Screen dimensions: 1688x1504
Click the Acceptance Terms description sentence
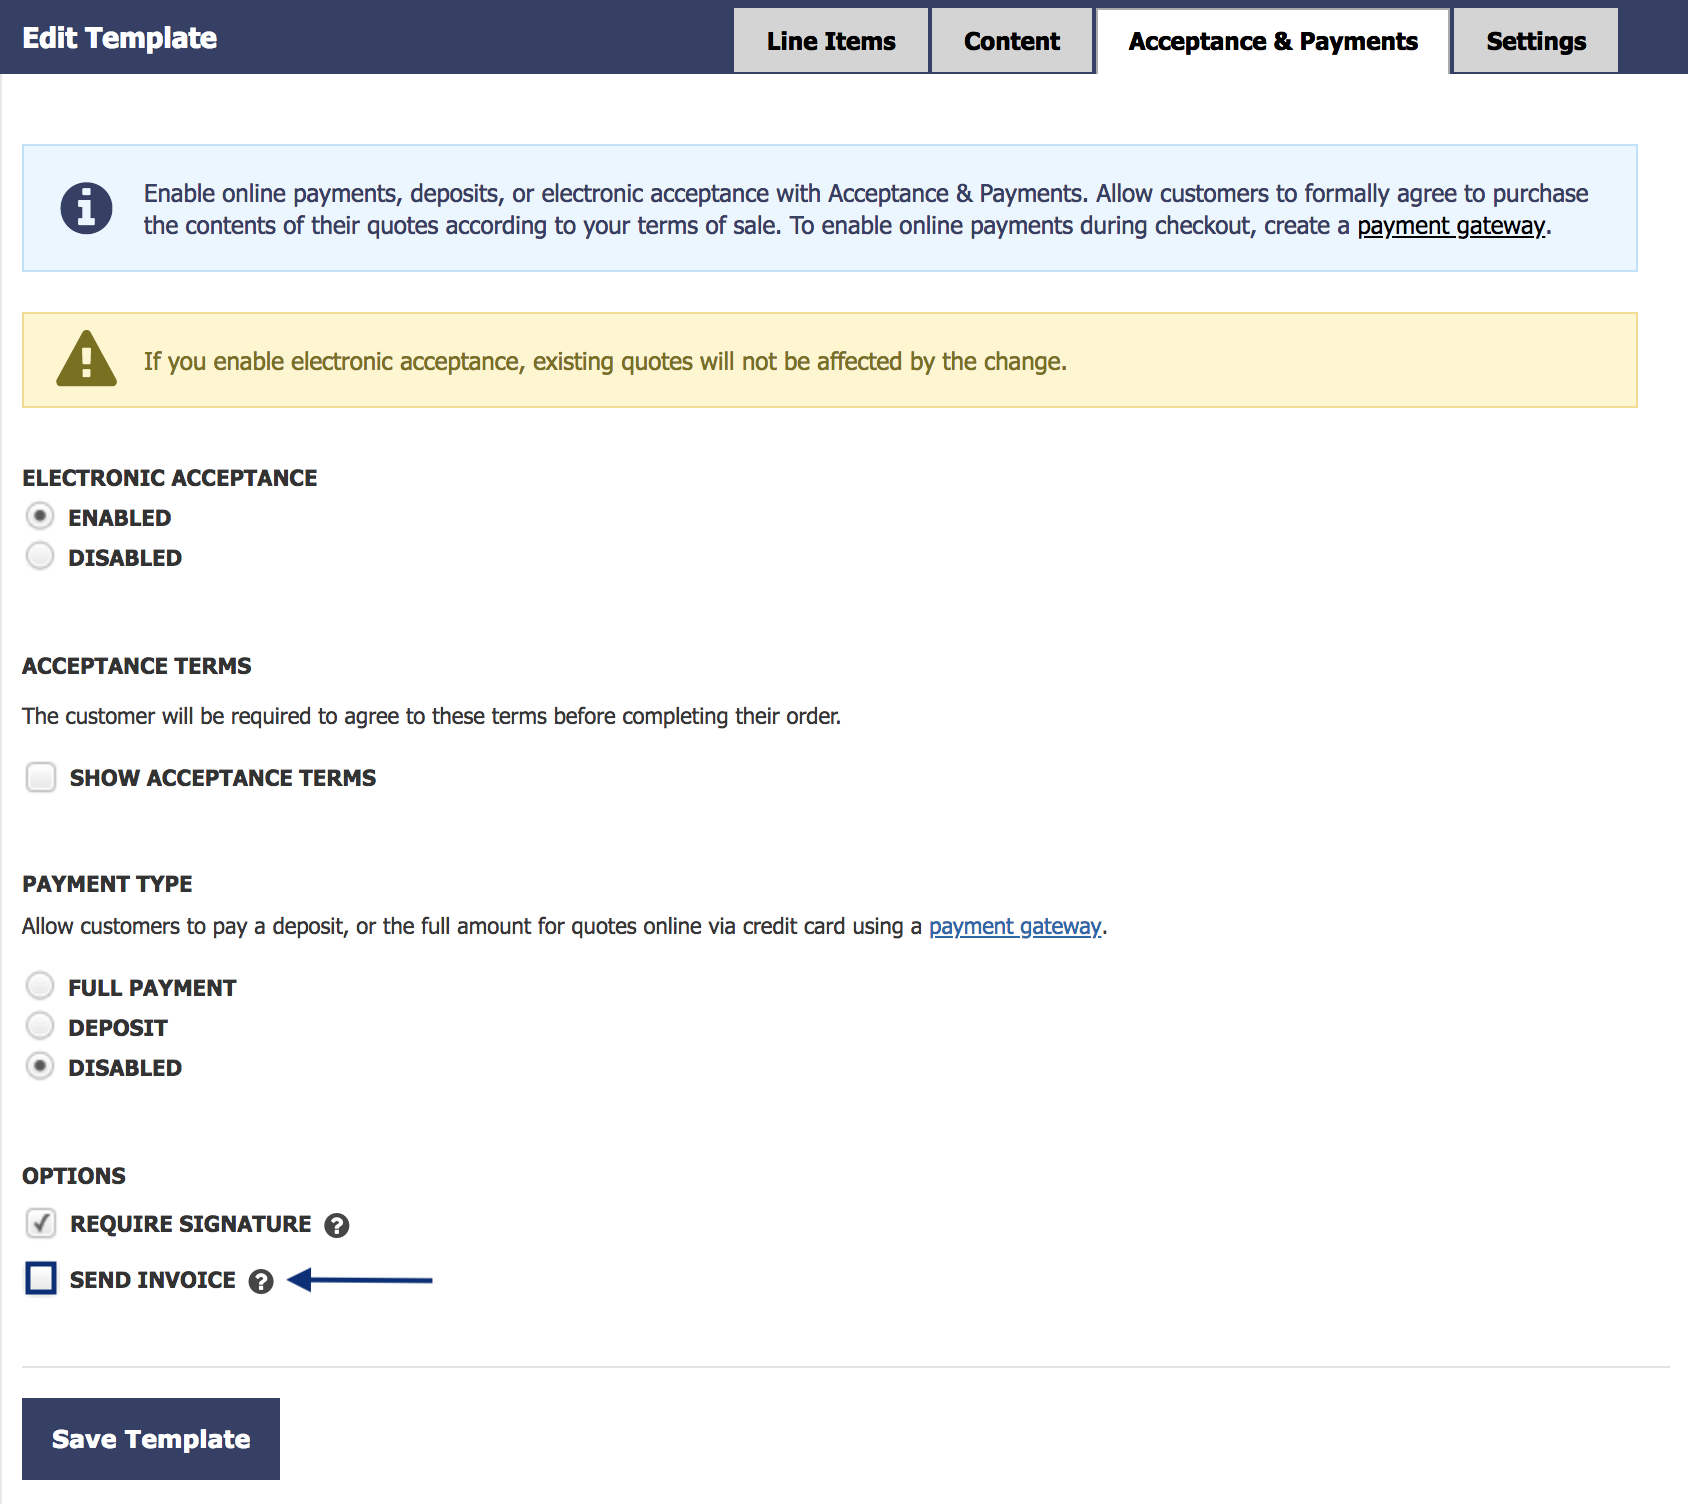click(431, 717)
